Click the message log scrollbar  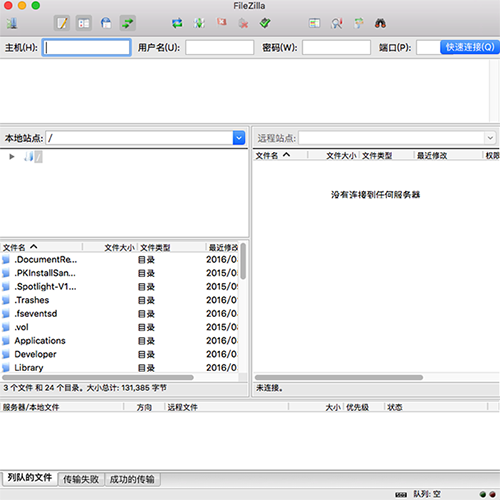494,90
